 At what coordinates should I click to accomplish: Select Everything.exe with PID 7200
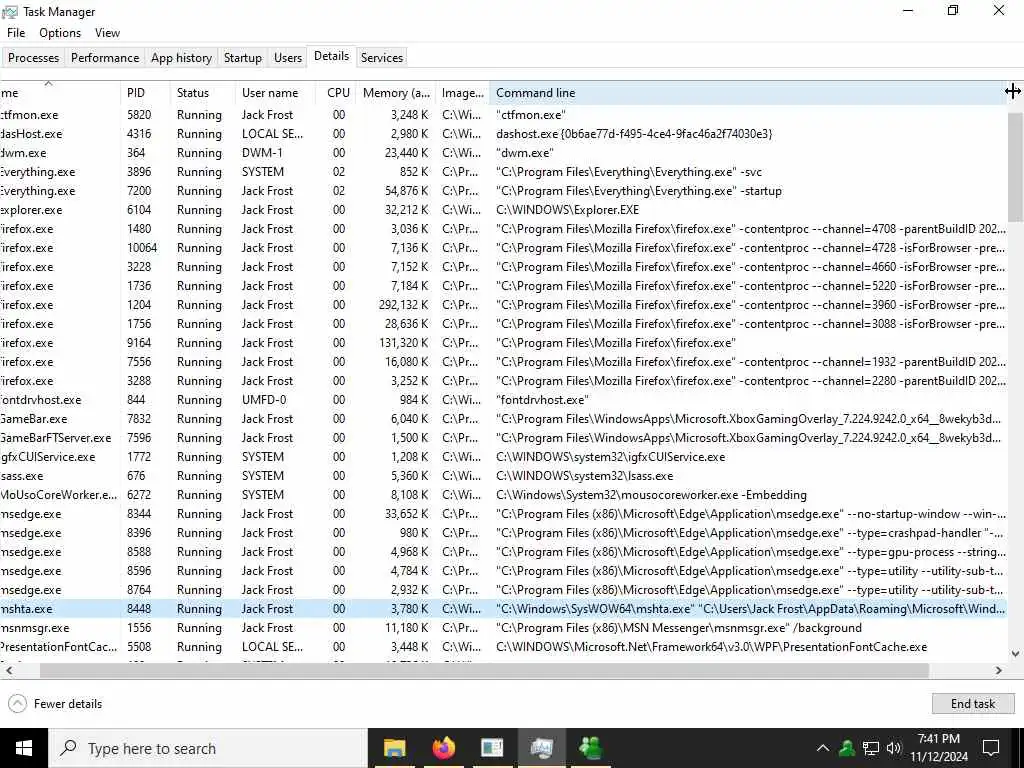[x=503, y=191]
